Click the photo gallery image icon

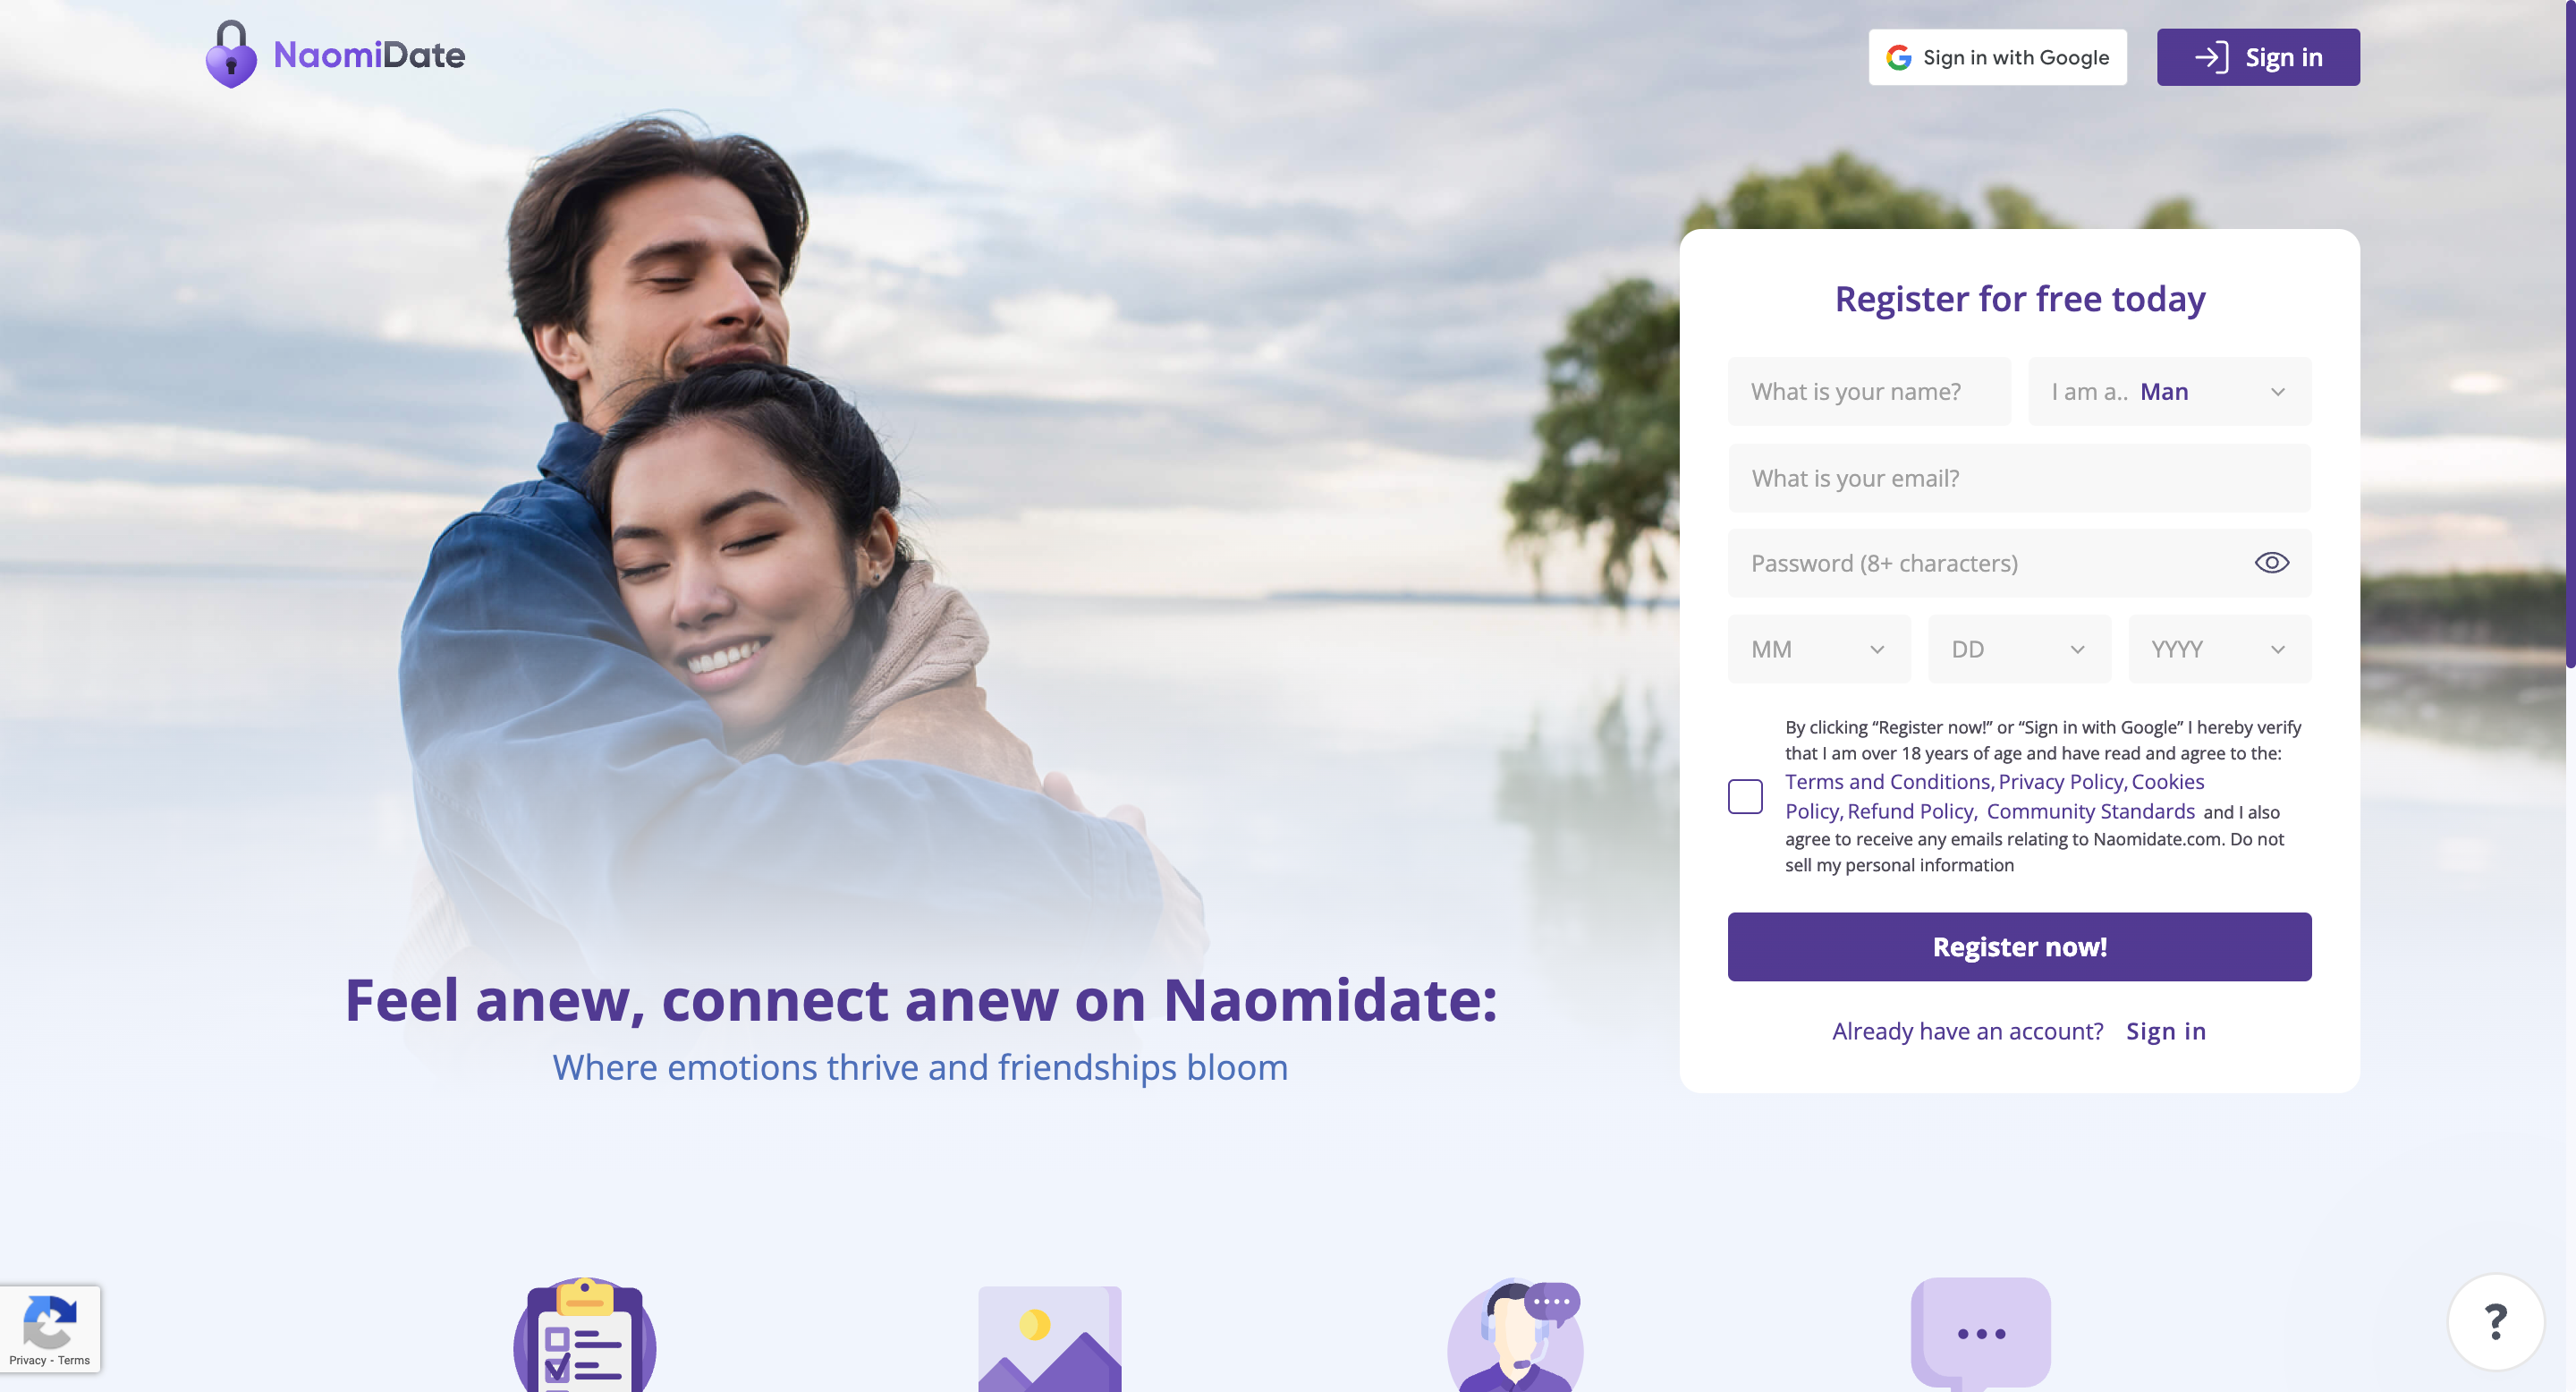click(x=1050, y=1339)
